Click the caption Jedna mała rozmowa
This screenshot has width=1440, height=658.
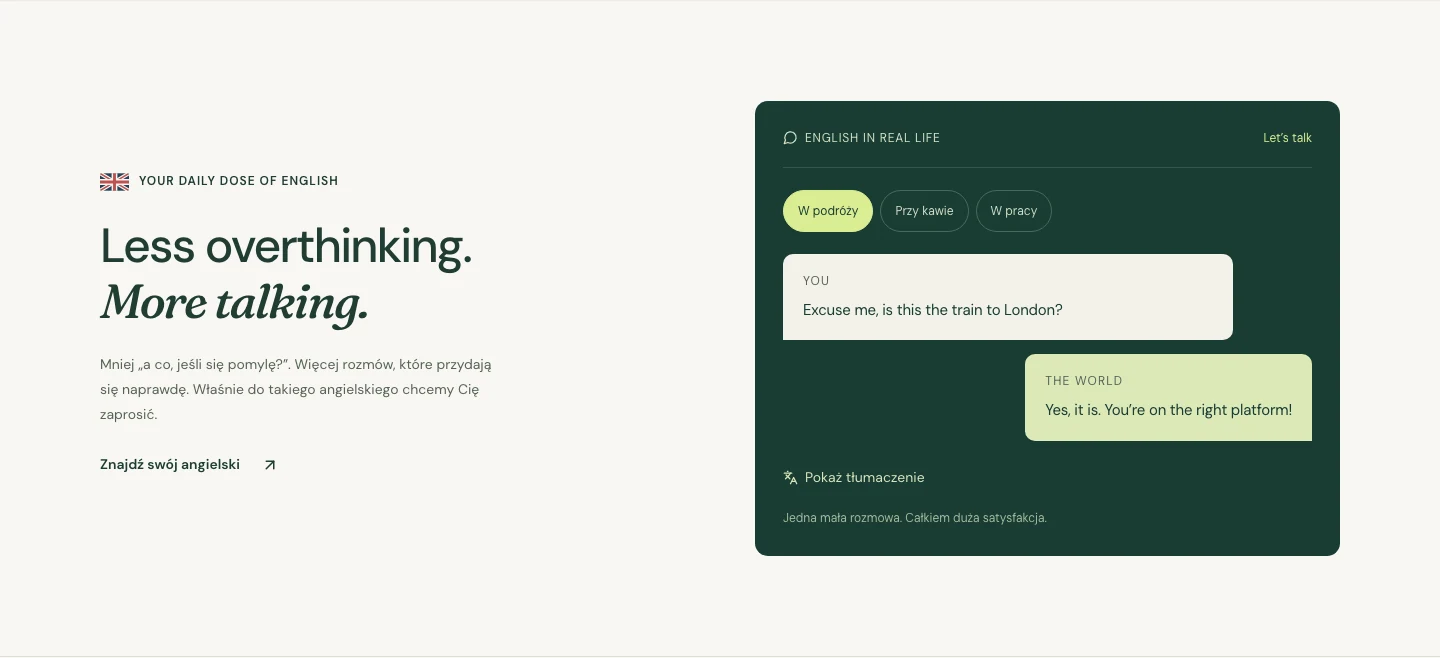(x=914, y=518)
